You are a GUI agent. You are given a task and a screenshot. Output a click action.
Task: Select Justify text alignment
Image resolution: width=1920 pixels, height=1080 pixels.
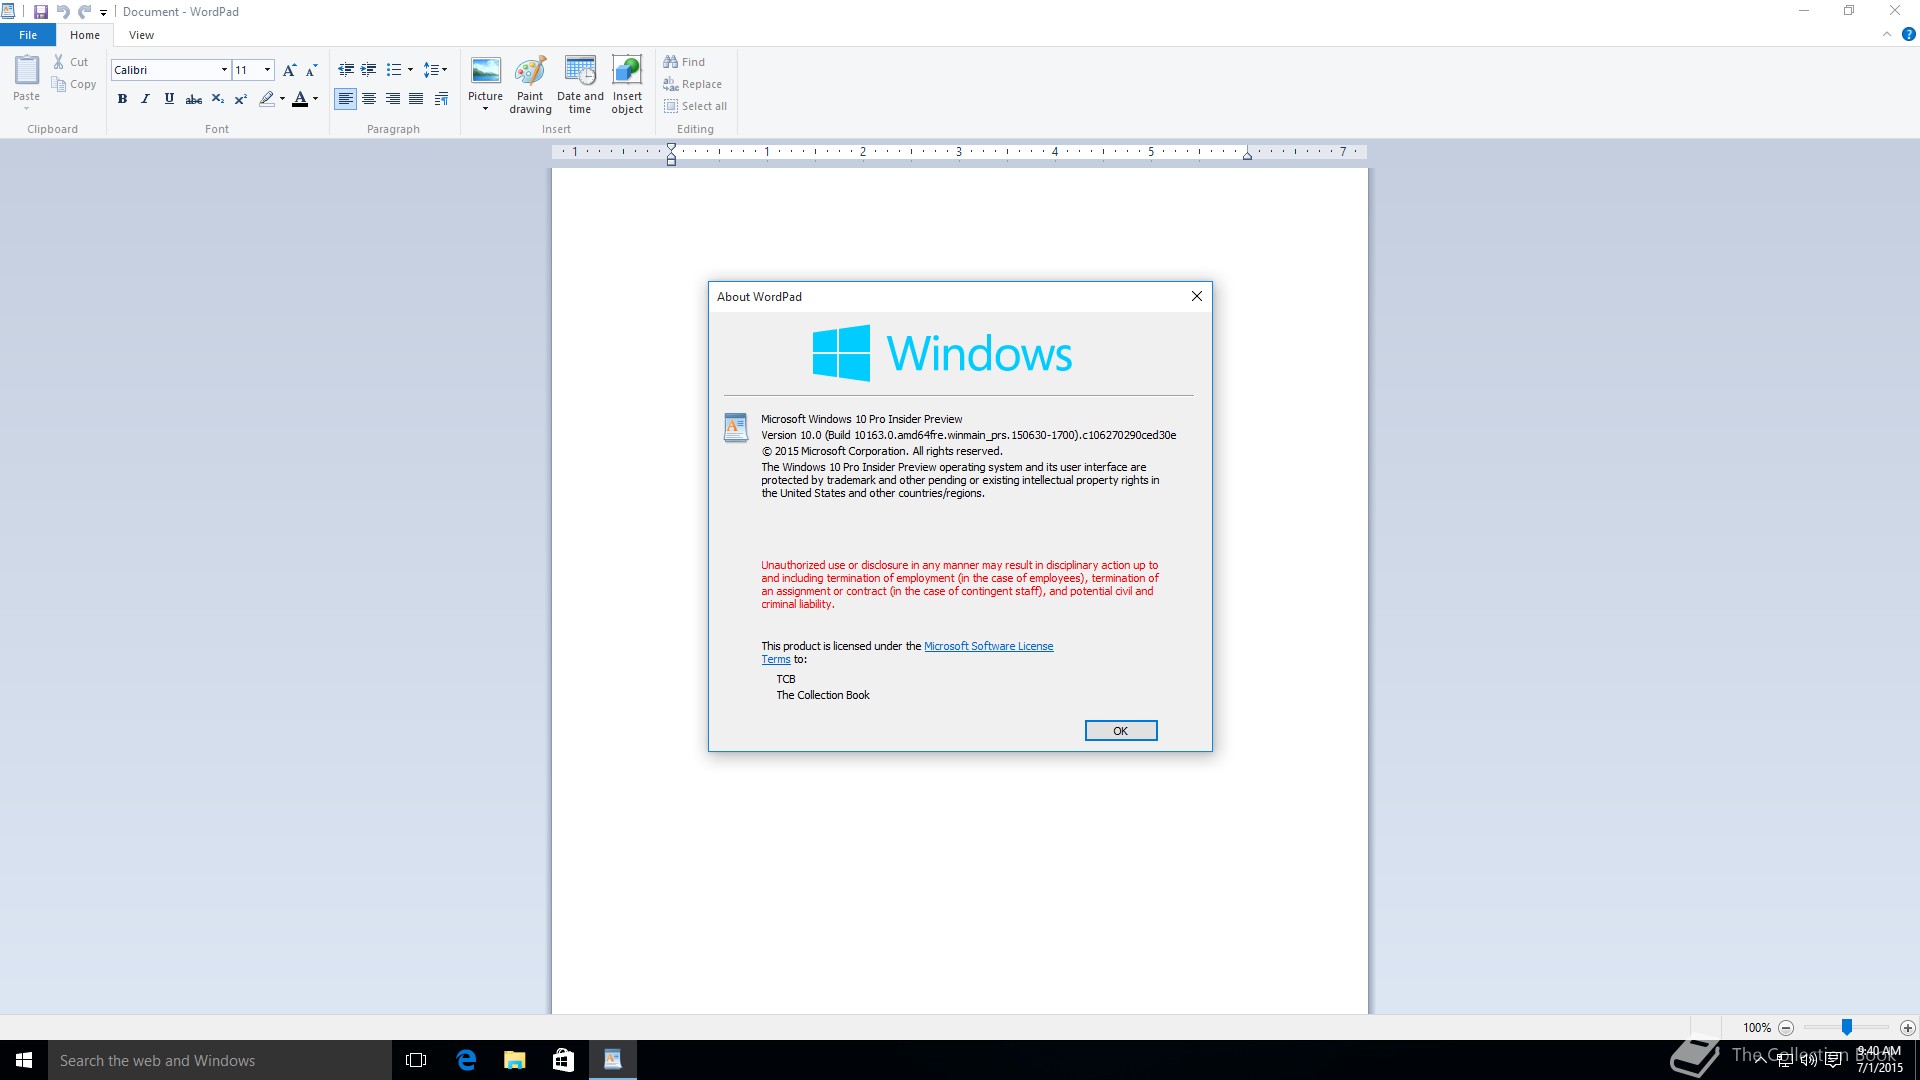pyautogui.click(x=416, y=99)
